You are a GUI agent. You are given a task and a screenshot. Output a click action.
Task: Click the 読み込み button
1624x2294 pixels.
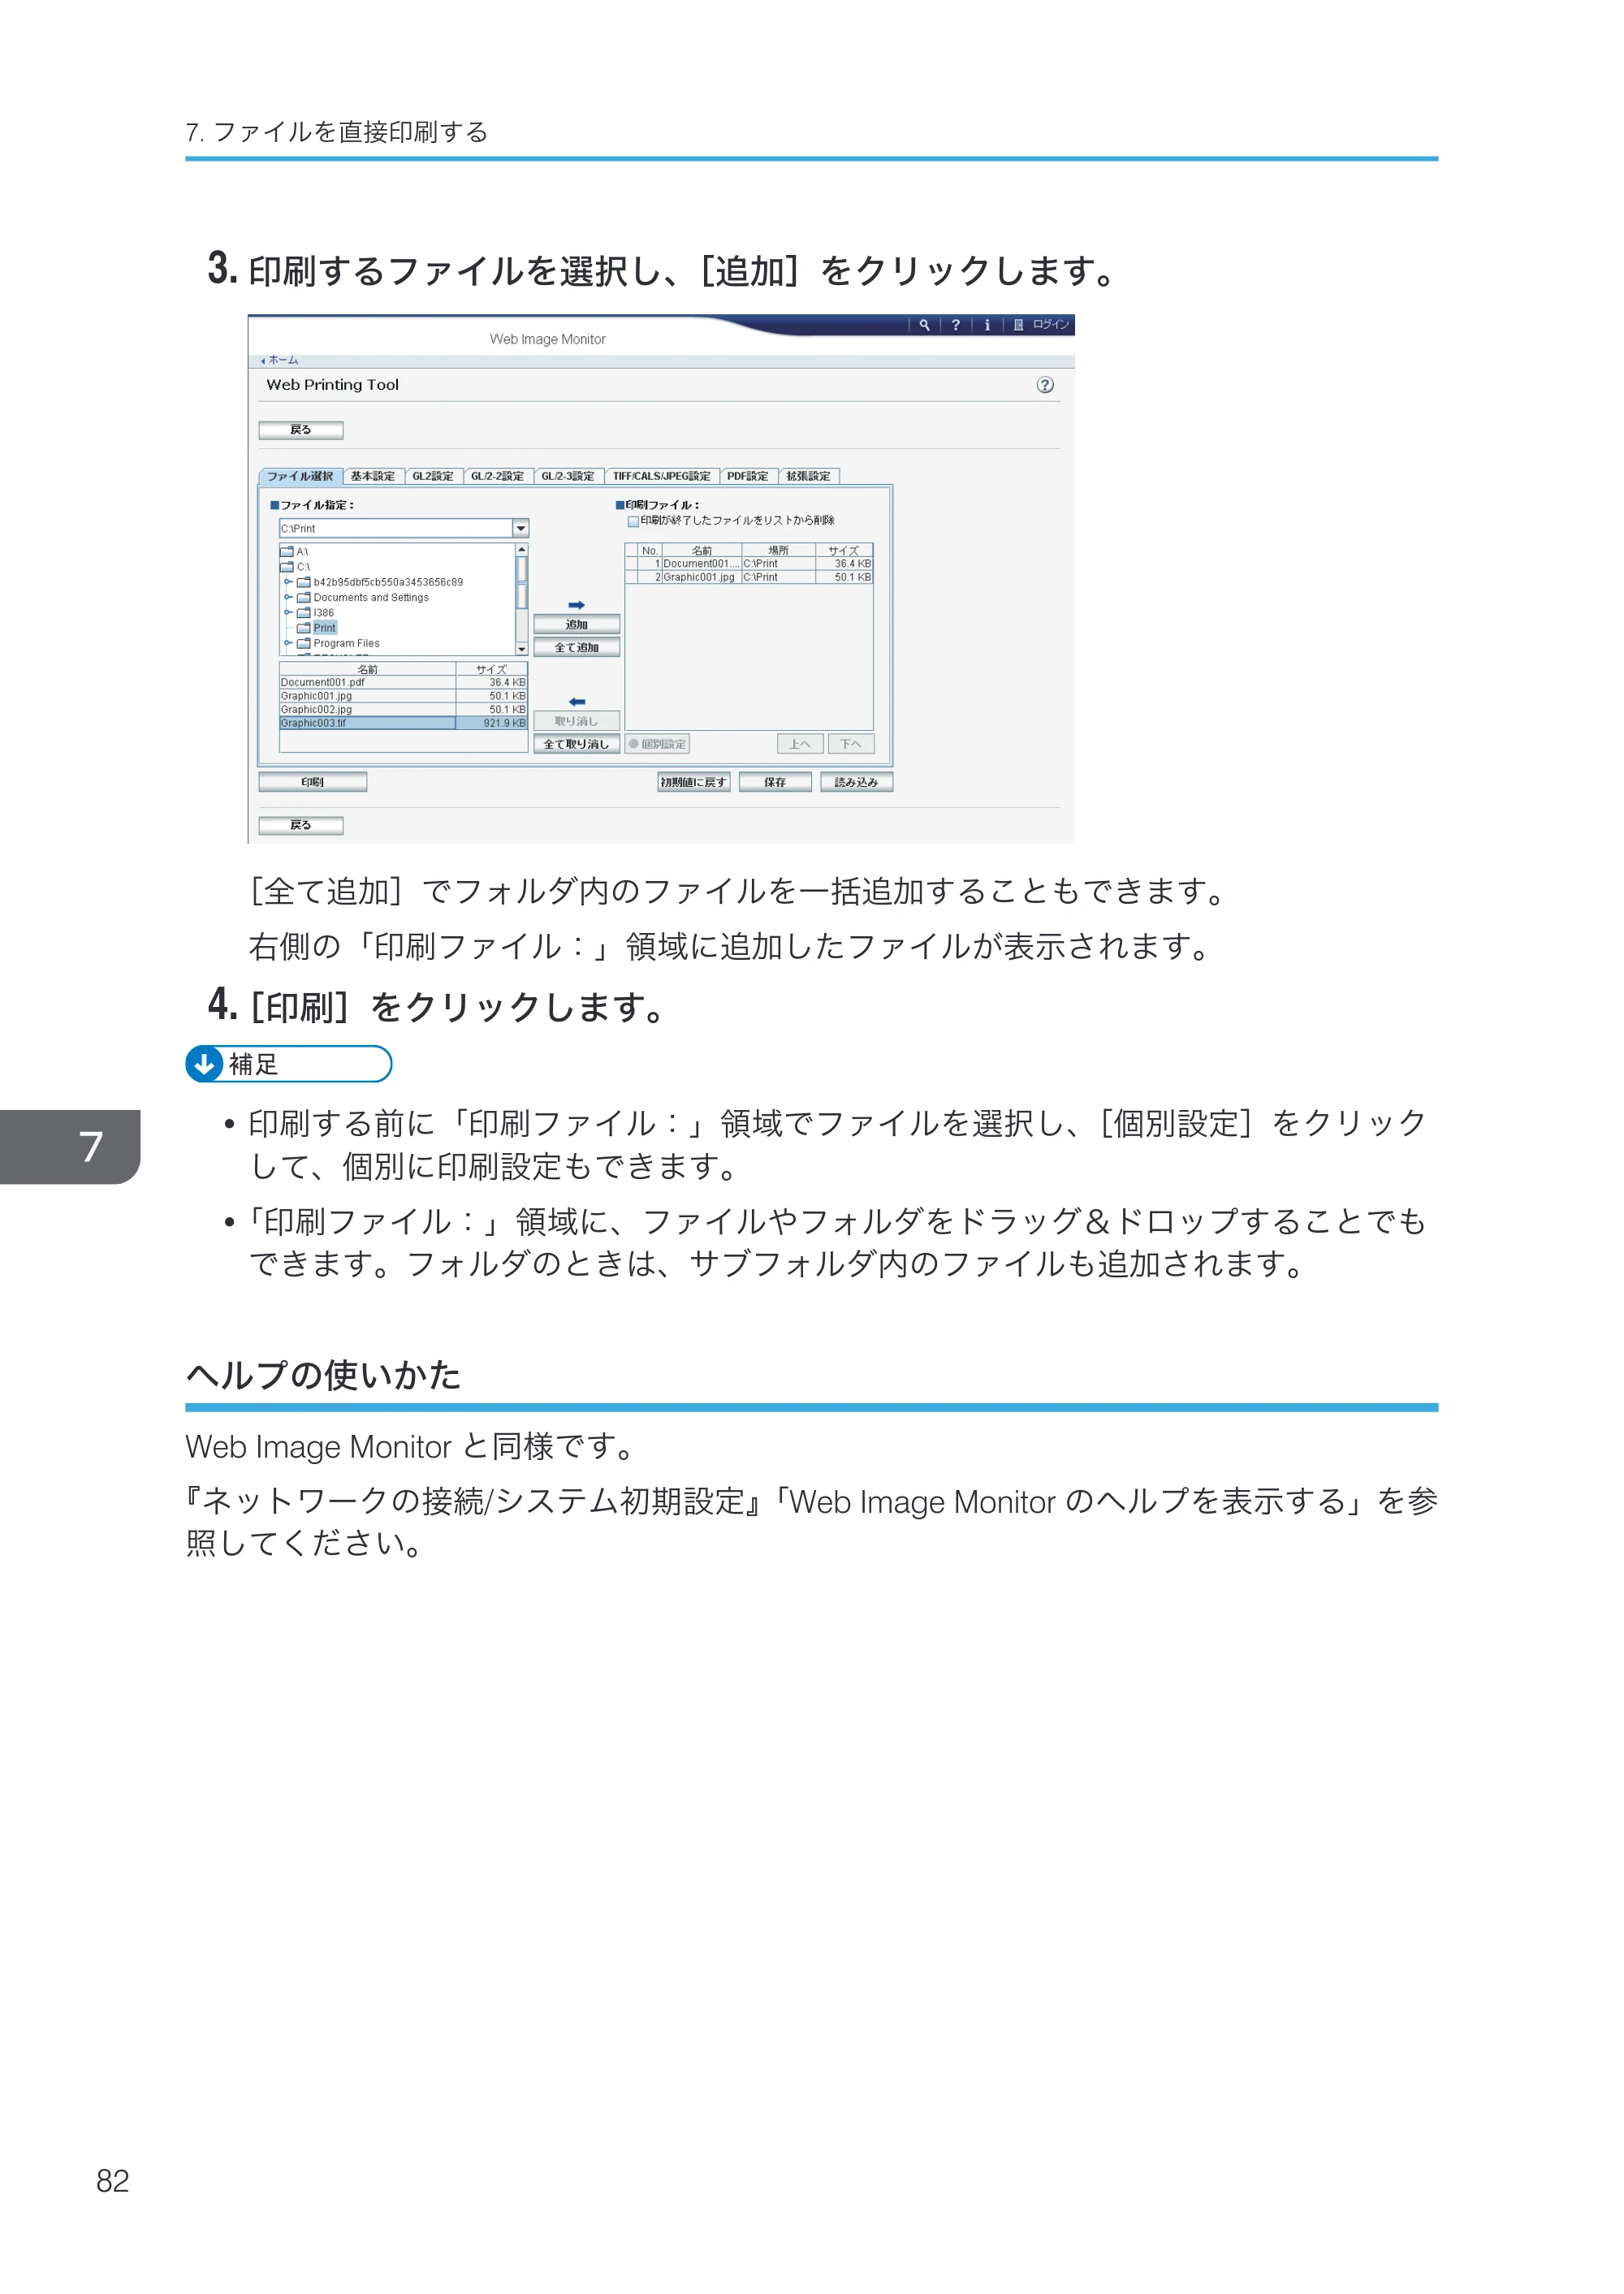(857, 782)
